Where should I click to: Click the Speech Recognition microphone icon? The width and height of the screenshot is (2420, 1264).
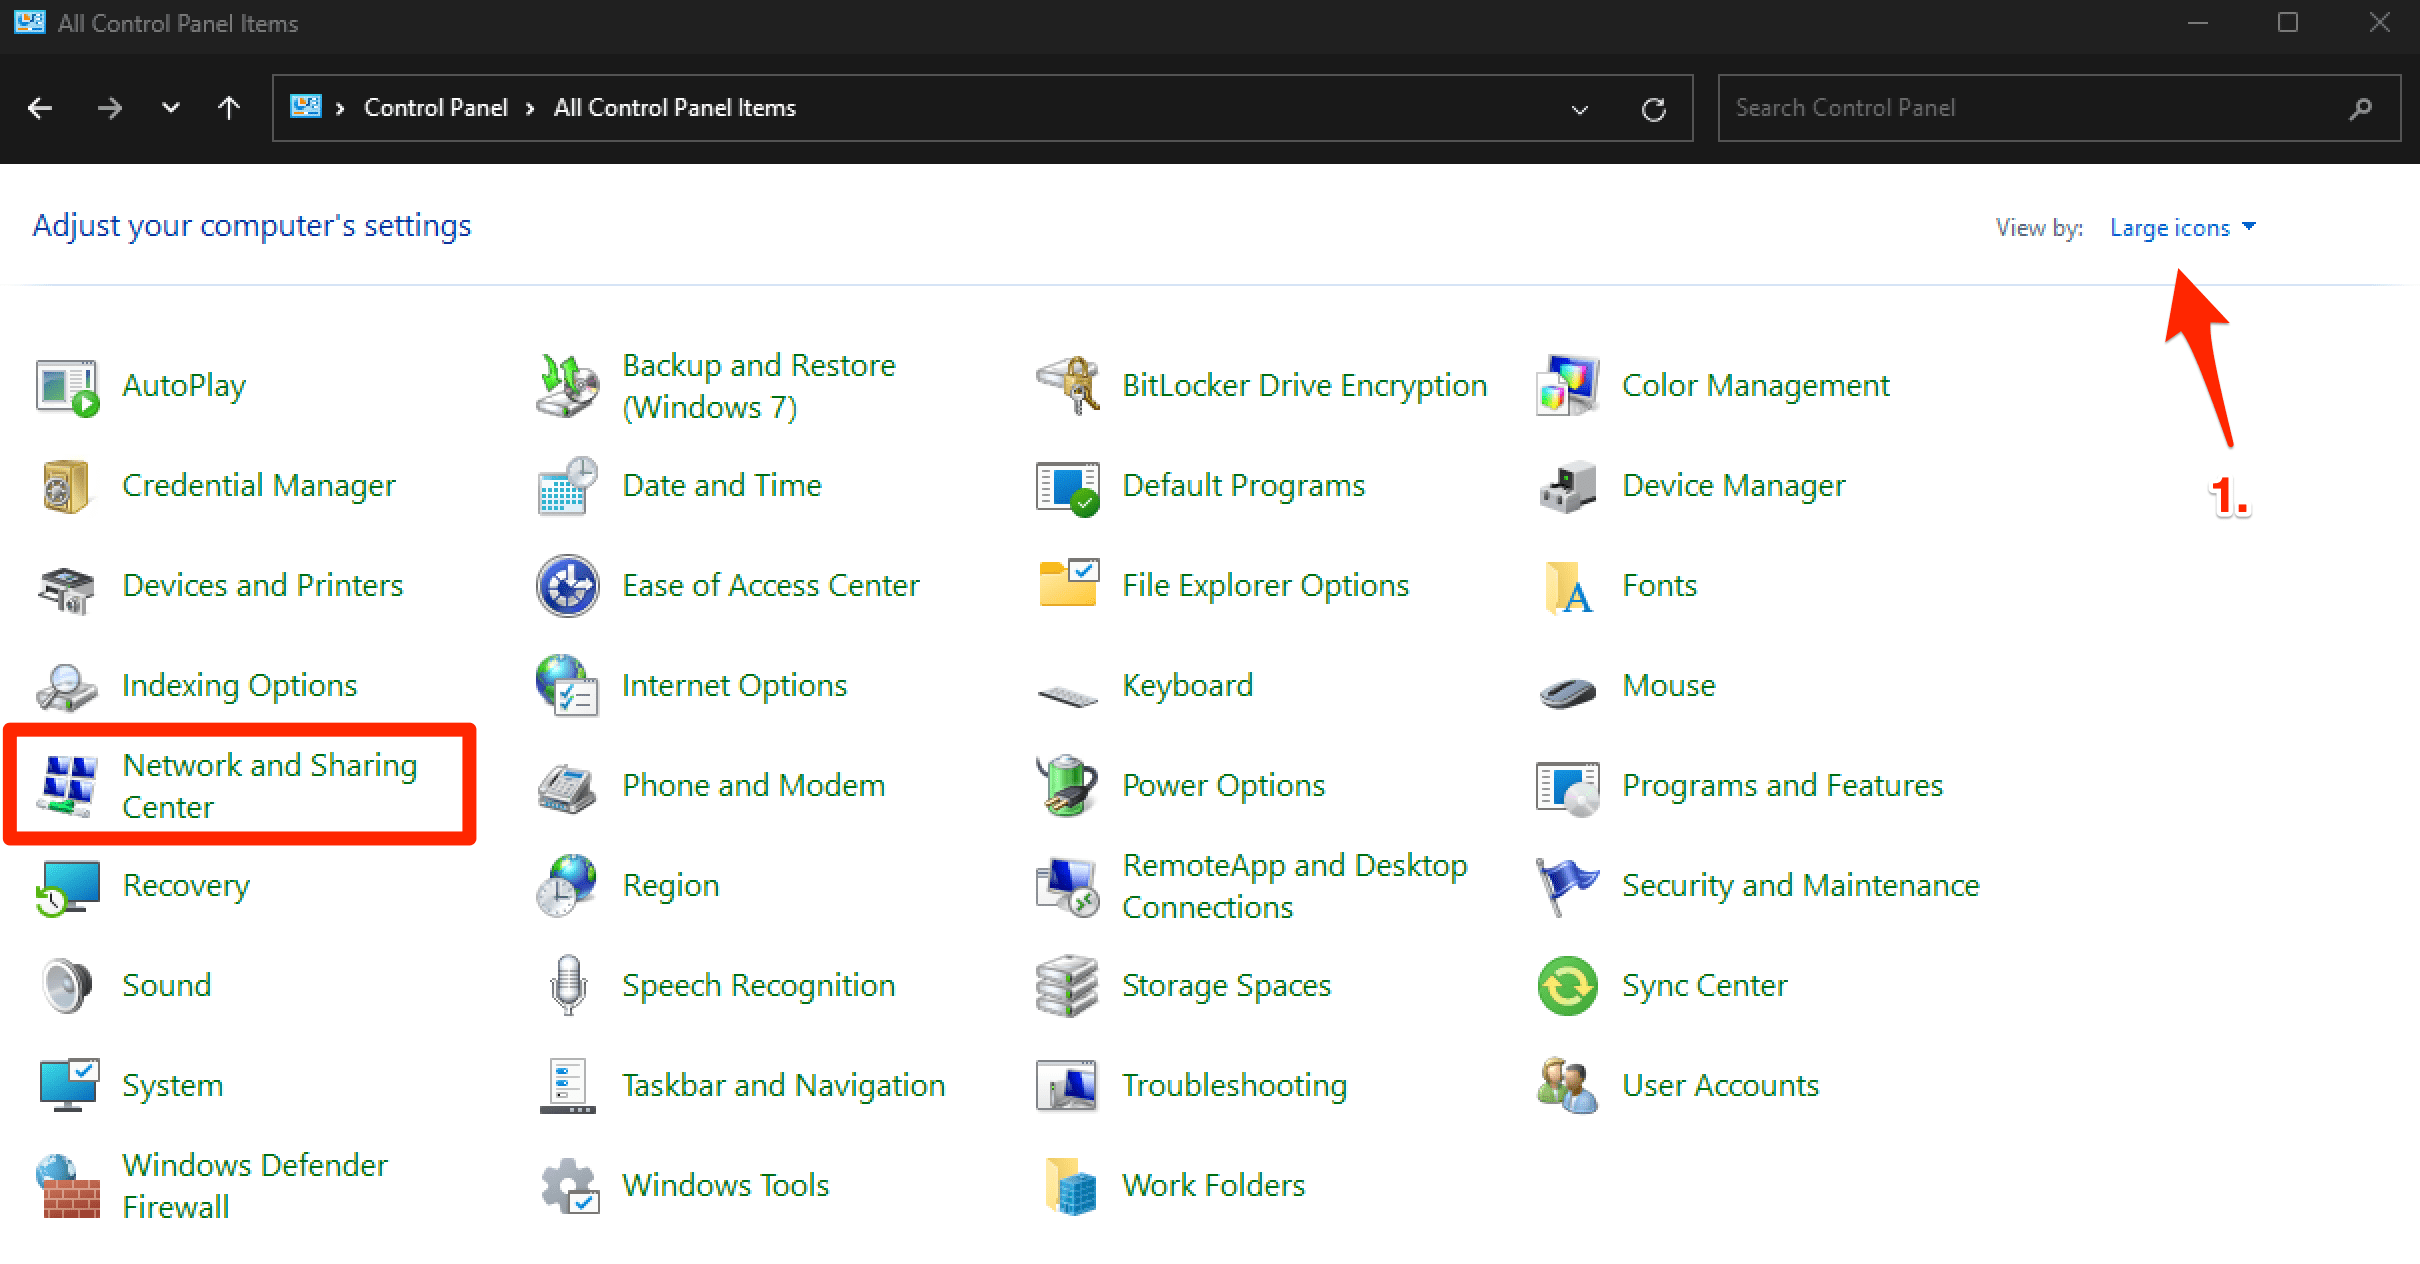(x=568, y=986)
